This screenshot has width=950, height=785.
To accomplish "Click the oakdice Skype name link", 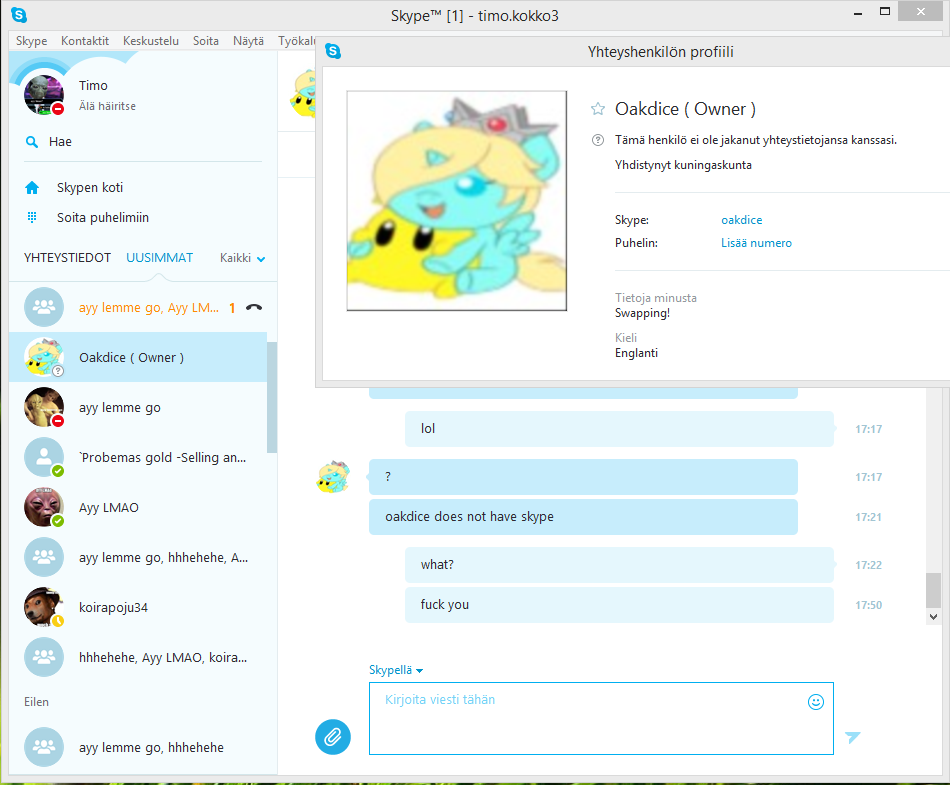I will [742, 220].
